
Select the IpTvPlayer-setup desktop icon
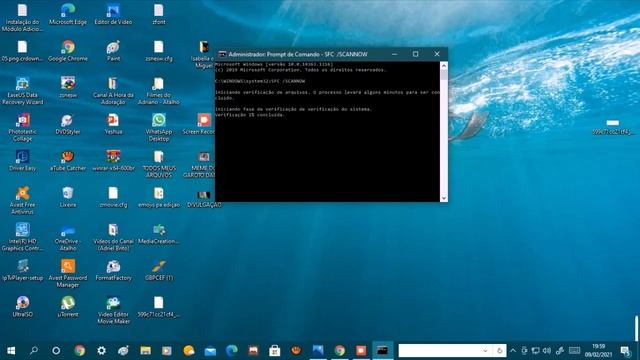click(22, 271)
